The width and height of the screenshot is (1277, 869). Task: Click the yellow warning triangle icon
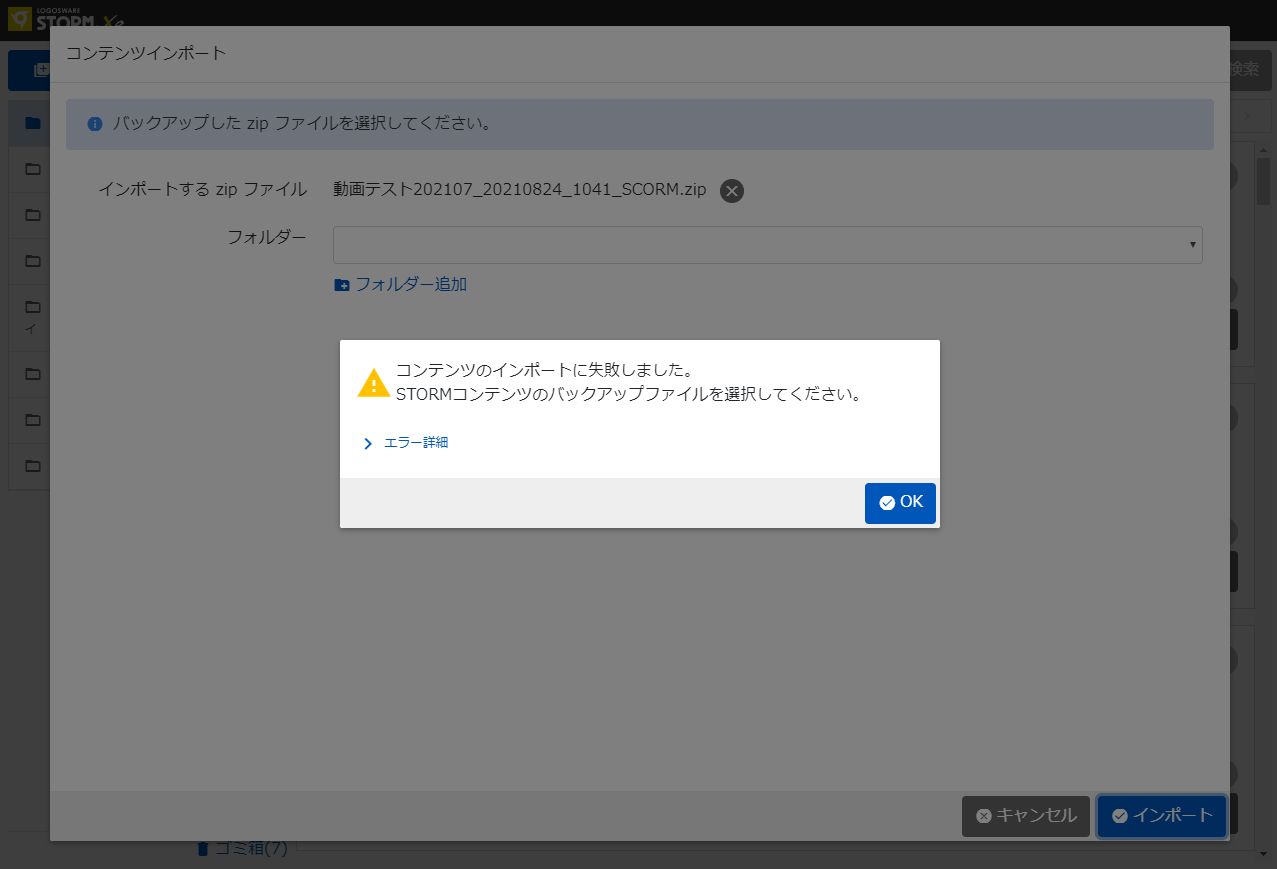[374, 383]
